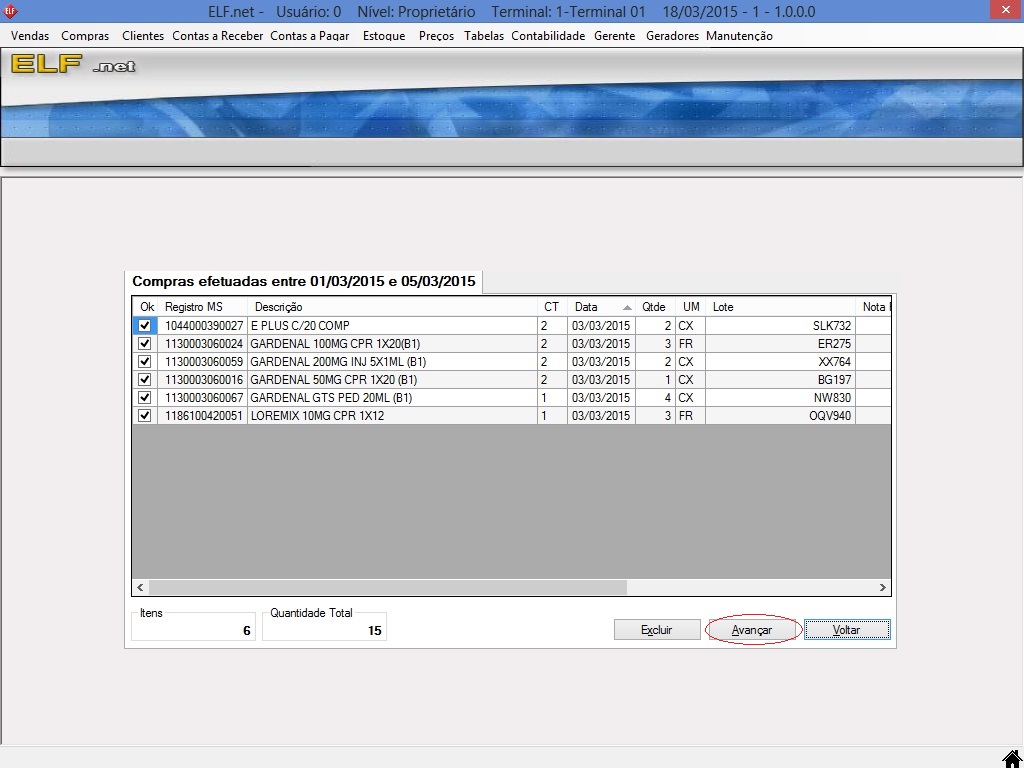Click the horizontal scrollbar right arrow
The width and height of the screenshot is (1024, 768).
click(882, 588)
